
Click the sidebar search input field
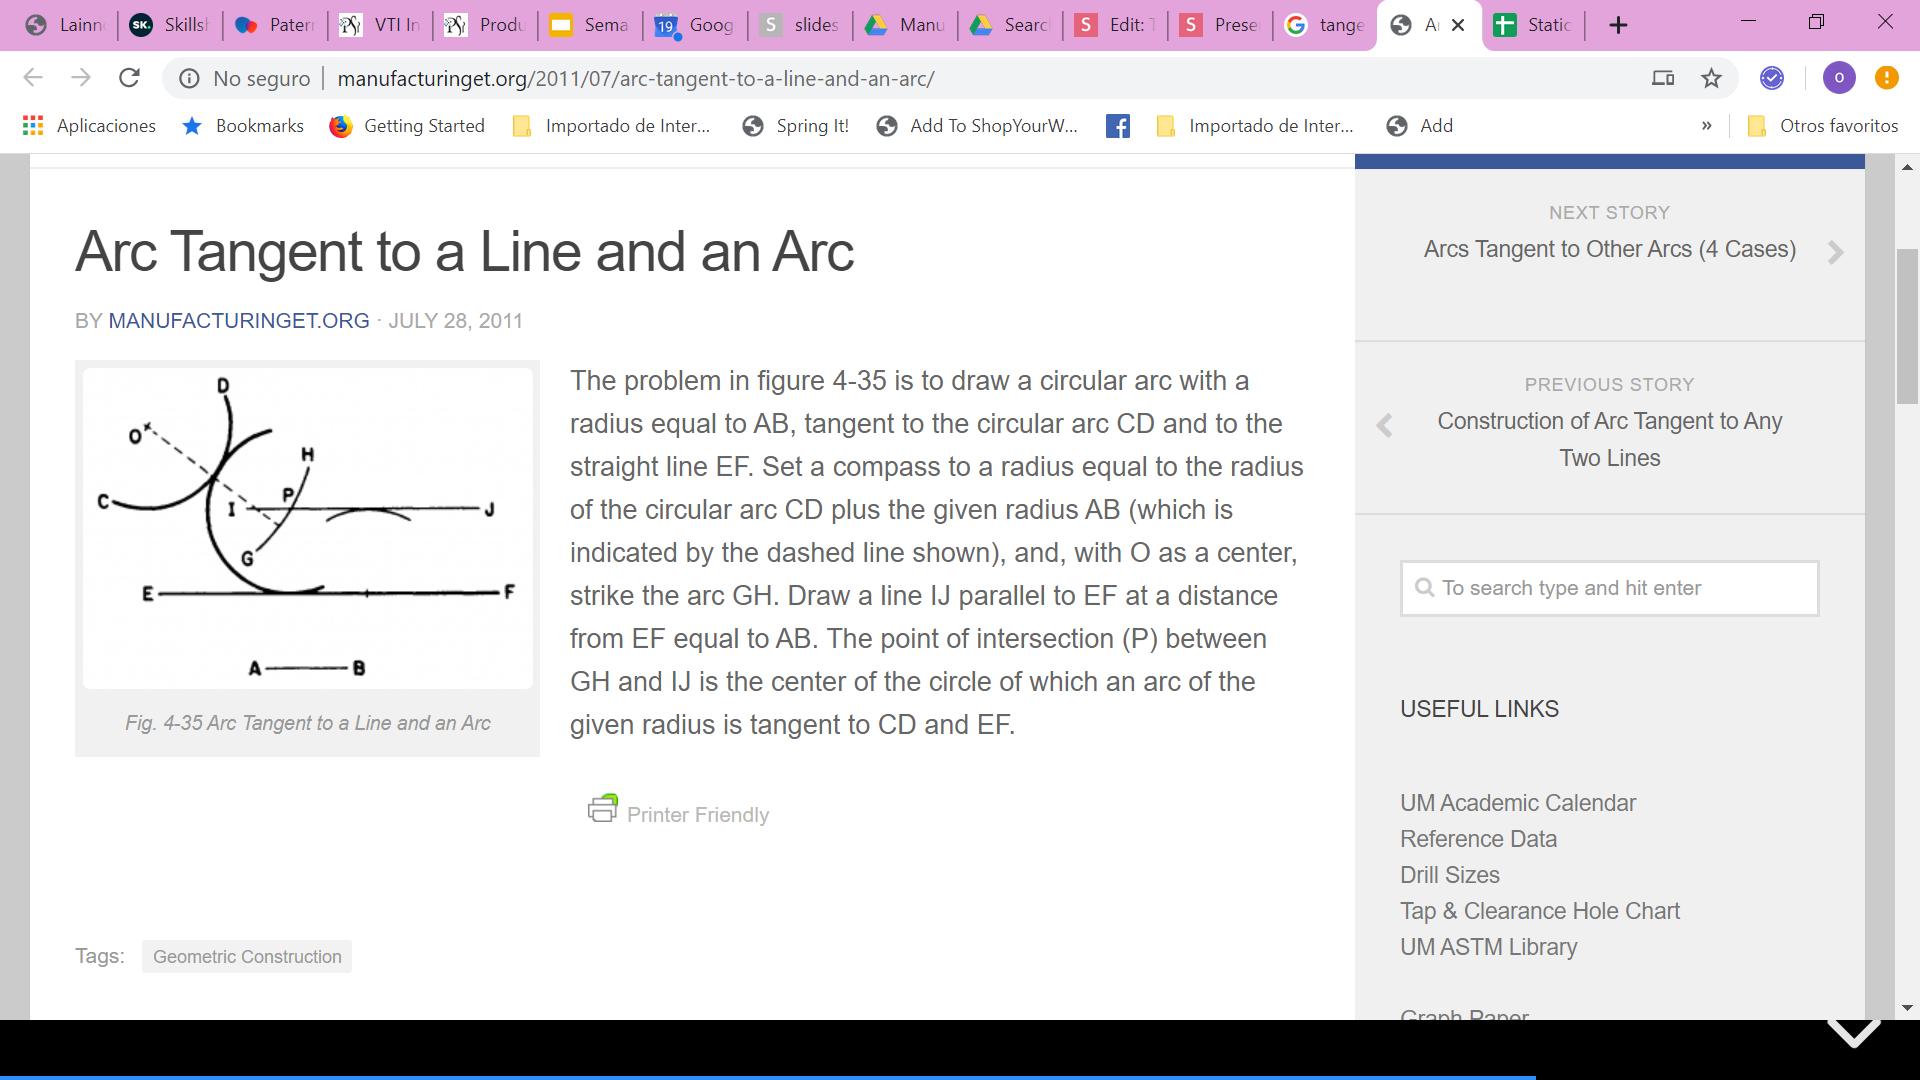pyautogui.click(x=1609, y=588)
